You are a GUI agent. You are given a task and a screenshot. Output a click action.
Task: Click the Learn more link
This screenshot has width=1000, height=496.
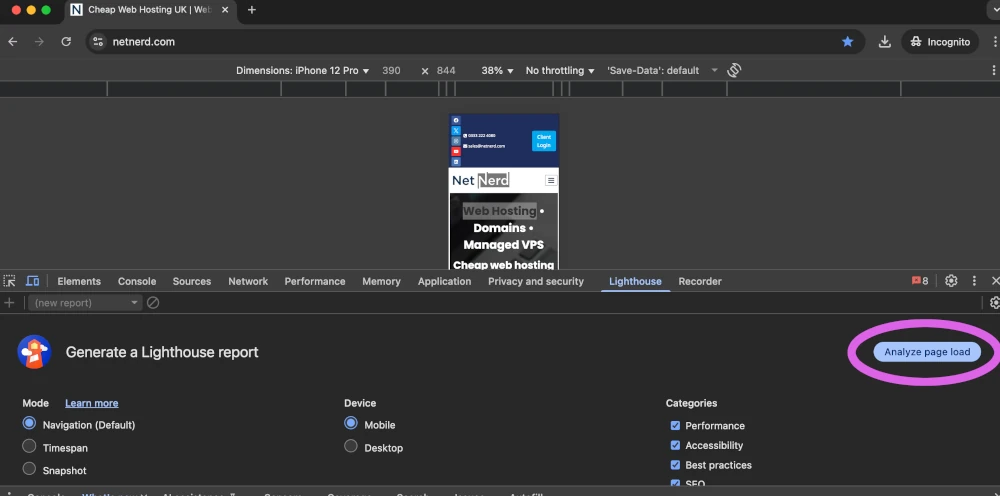pyautogui.click(x=92, y=403)
